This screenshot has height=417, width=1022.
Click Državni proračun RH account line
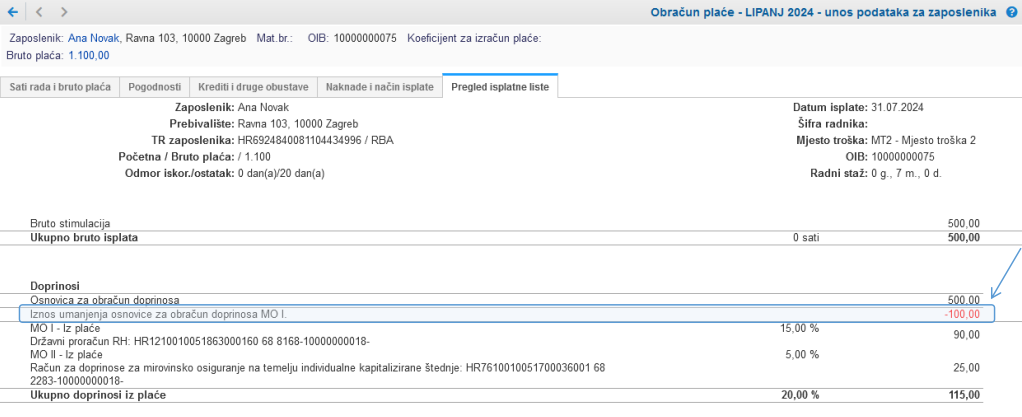(200, 341)
